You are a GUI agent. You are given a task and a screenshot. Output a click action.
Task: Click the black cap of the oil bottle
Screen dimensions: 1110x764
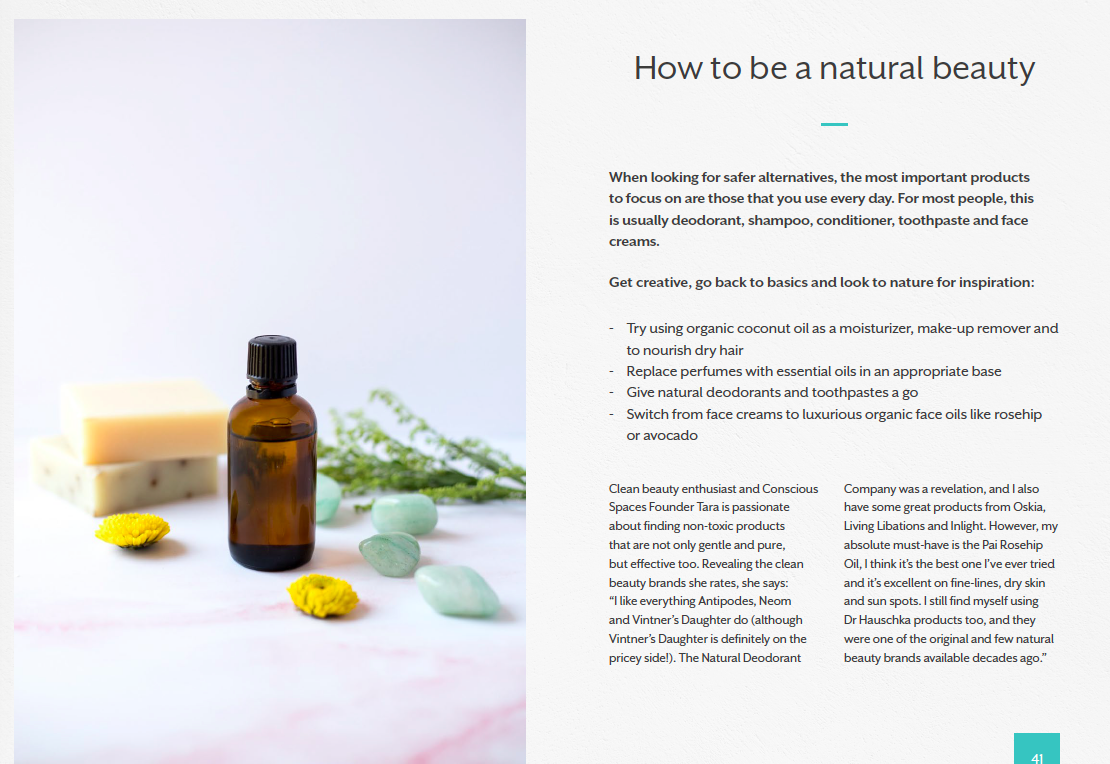pos(272,360)
